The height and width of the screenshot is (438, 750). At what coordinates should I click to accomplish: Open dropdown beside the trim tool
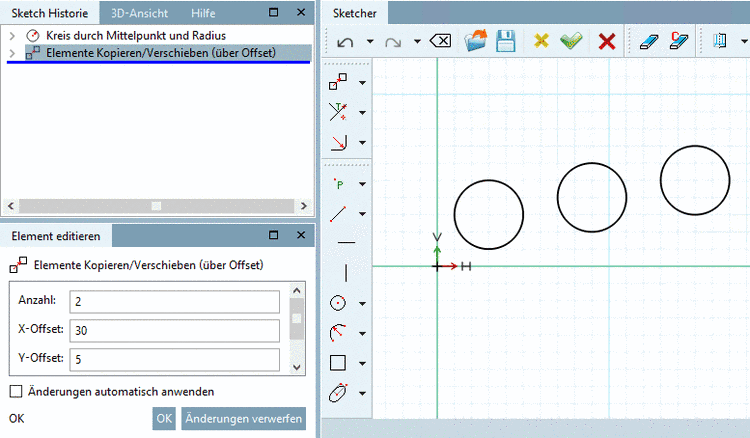click(x=363, y=113)
